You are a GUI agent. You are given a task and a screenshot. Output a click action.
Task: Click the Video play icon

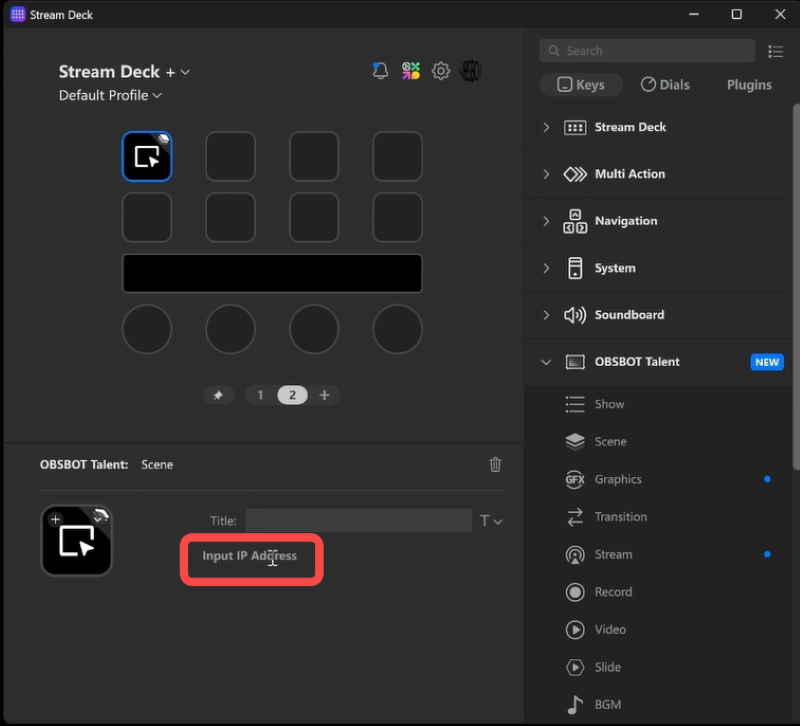tap(575, 630)
